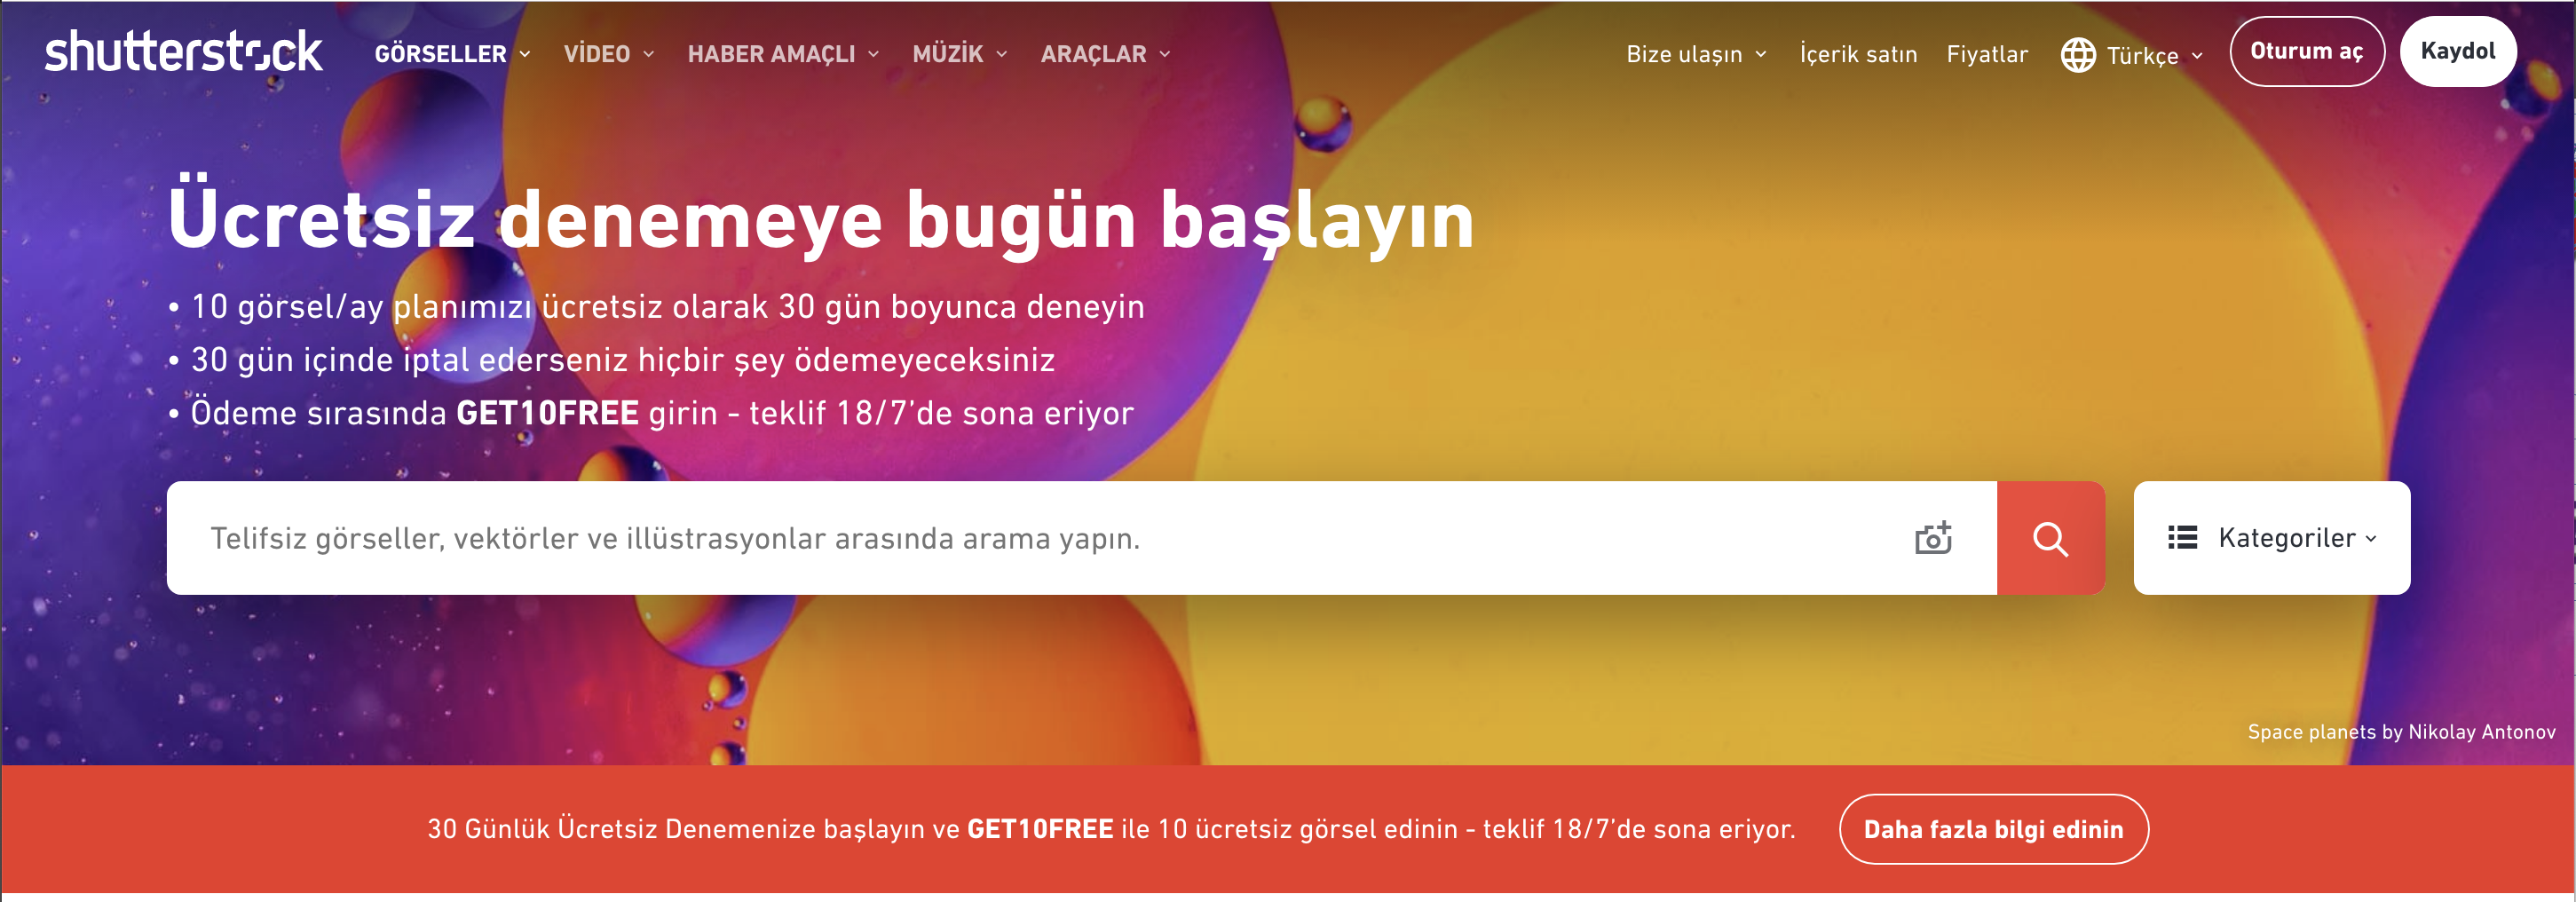Screen dimensions: 2576x902
Task: Click the Kategoriler list icon
Action: click(2182, 538)
